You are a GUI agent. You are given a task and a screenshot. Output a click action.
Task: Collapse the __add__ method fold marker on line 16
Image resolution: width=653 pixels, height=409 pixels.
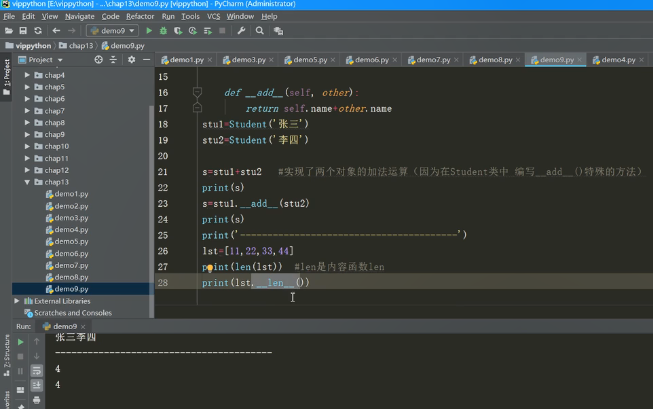point(197,92)
